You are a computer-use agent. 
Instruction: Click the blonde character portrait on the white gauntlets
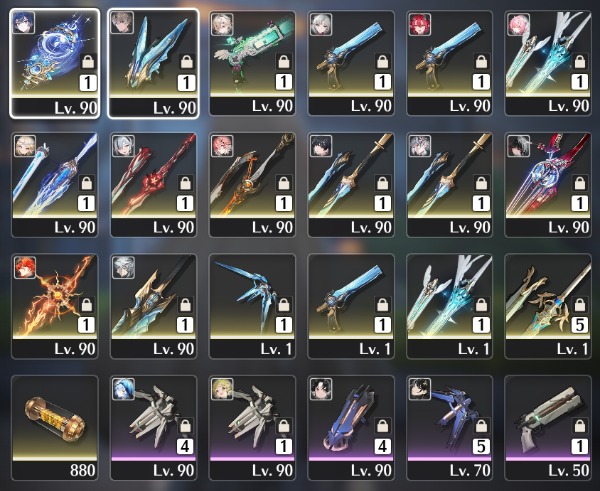tap(222, 389)
